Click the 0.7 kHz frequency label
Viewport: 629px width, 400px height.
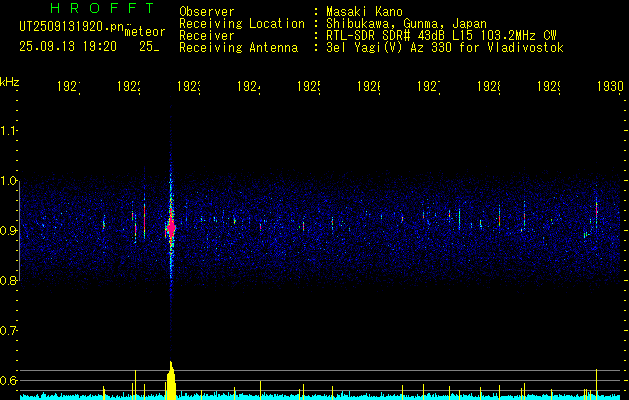pos(8,330)
